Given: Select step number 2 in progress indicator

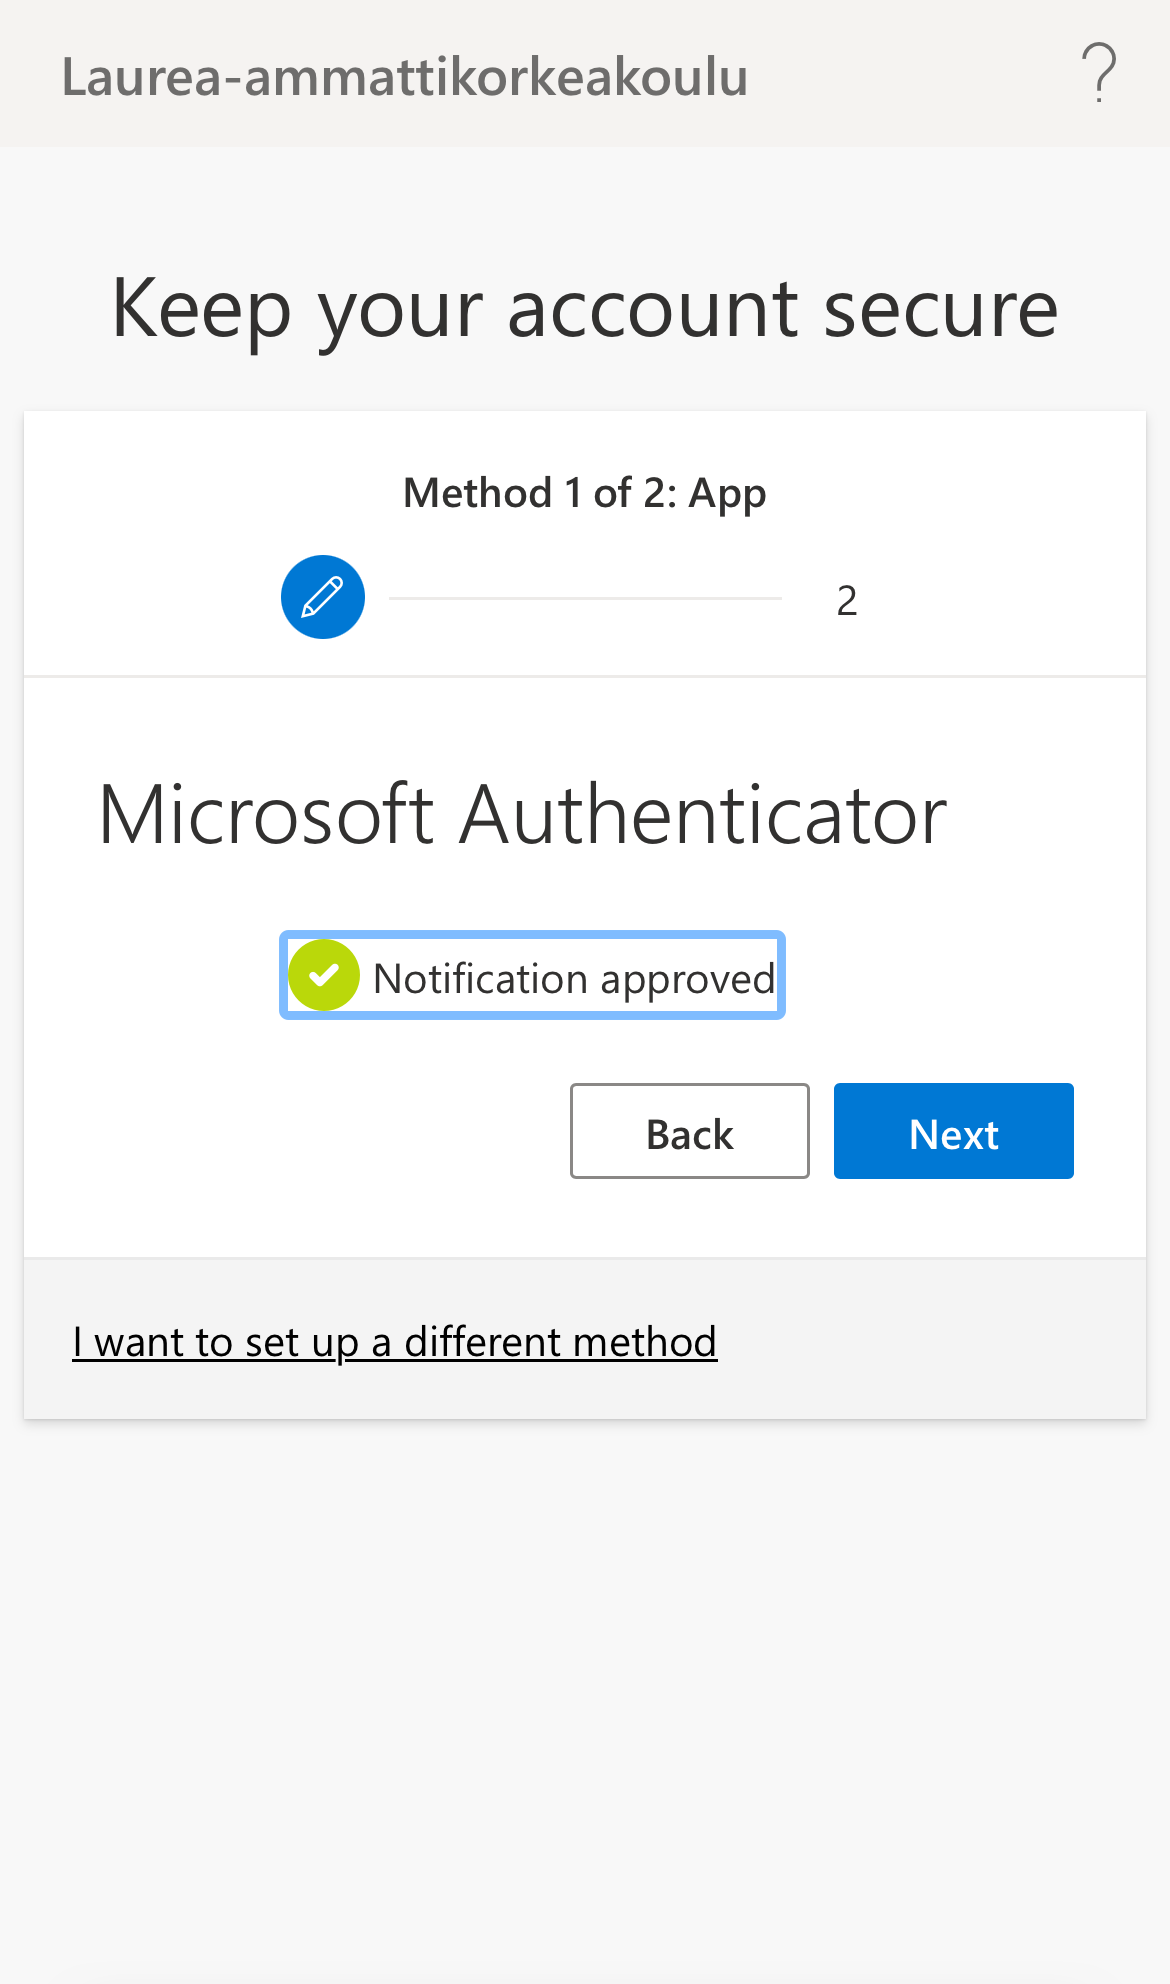Looking at the screenshot, I should point(846,601).
